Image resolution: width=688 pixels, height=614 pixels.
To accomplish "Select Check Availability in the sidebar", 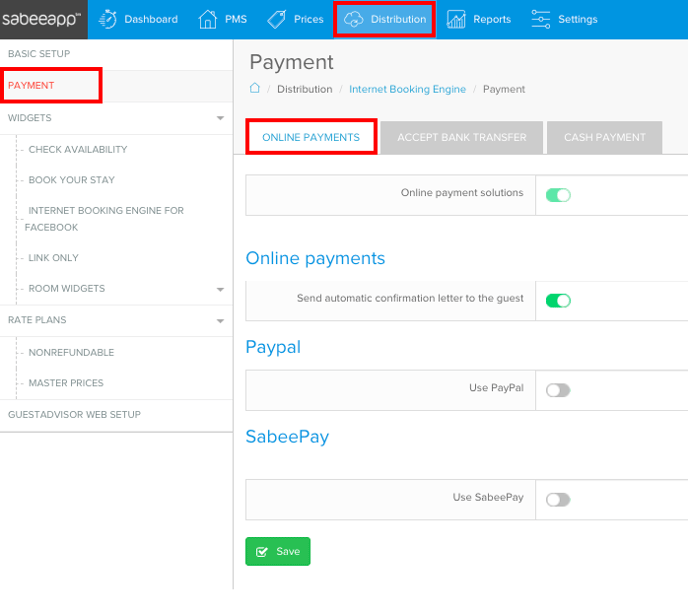I will tap(78, 150).
